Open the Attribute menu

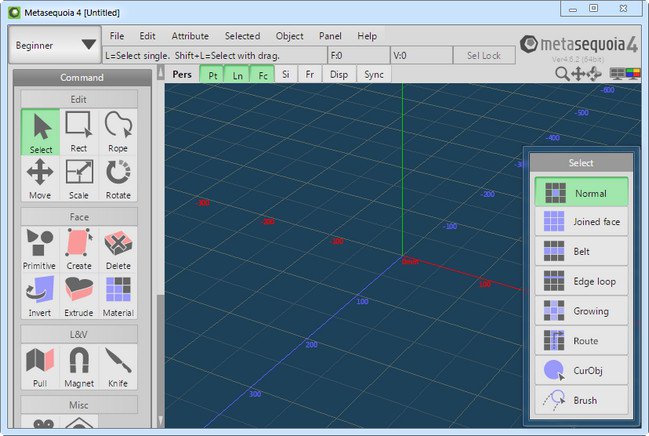190,36
